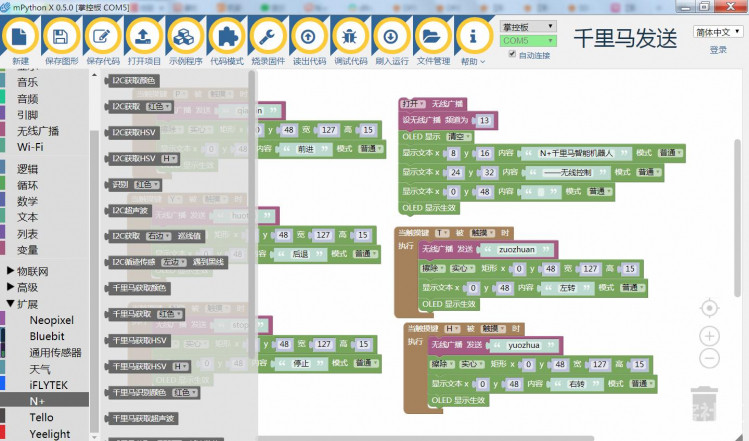Click the frequency value 13 field

tap(484, 120)
